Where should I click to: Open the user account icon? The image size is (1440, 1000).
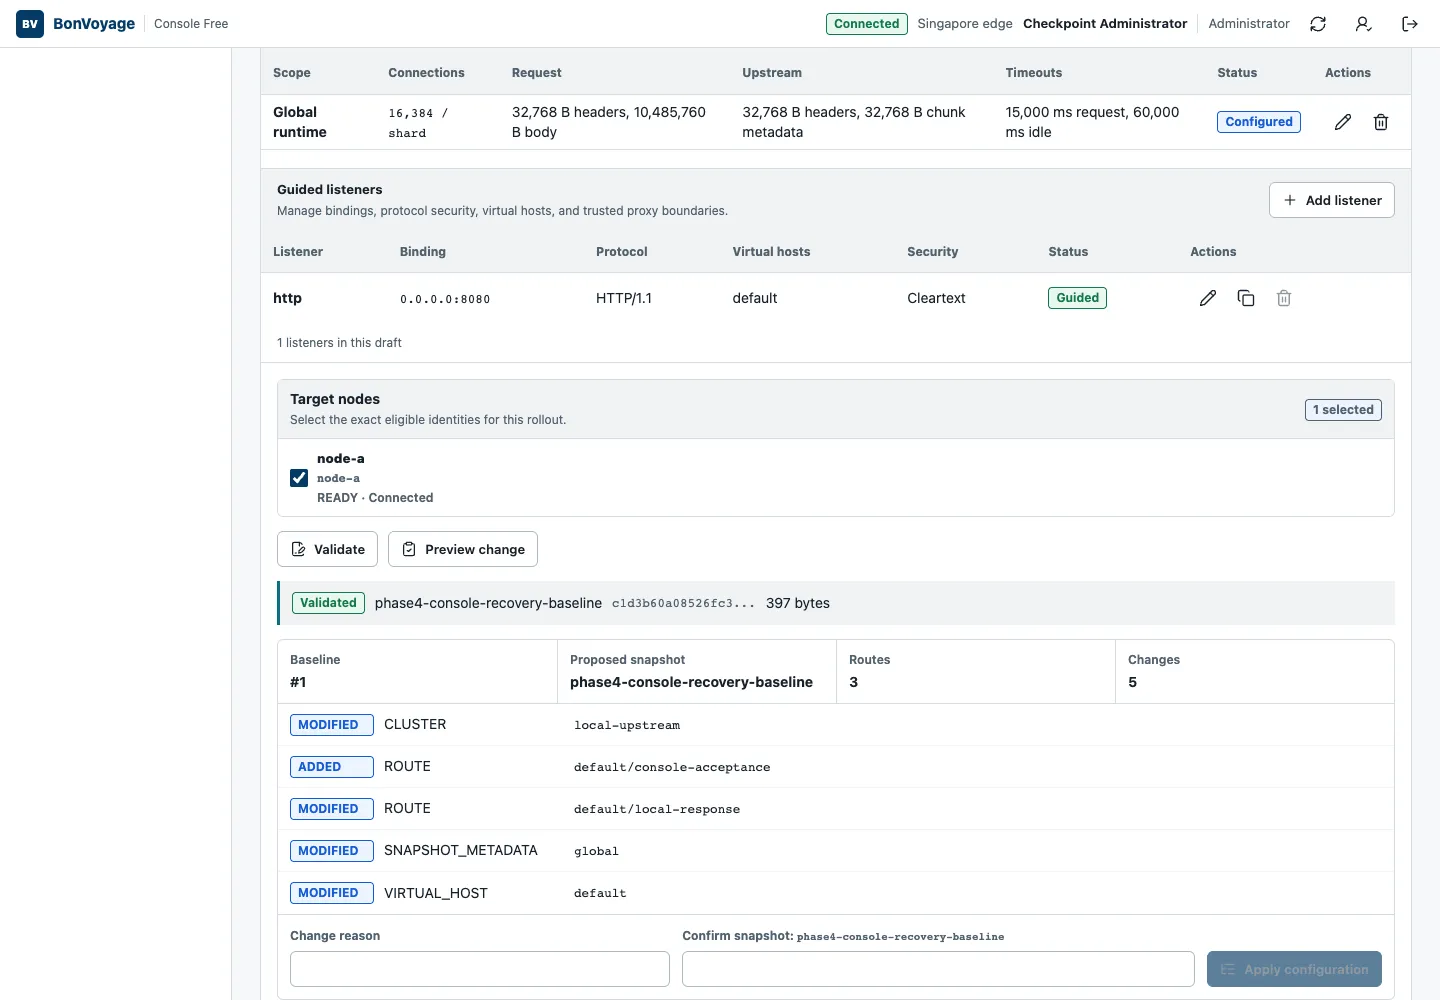[1363, 24]
